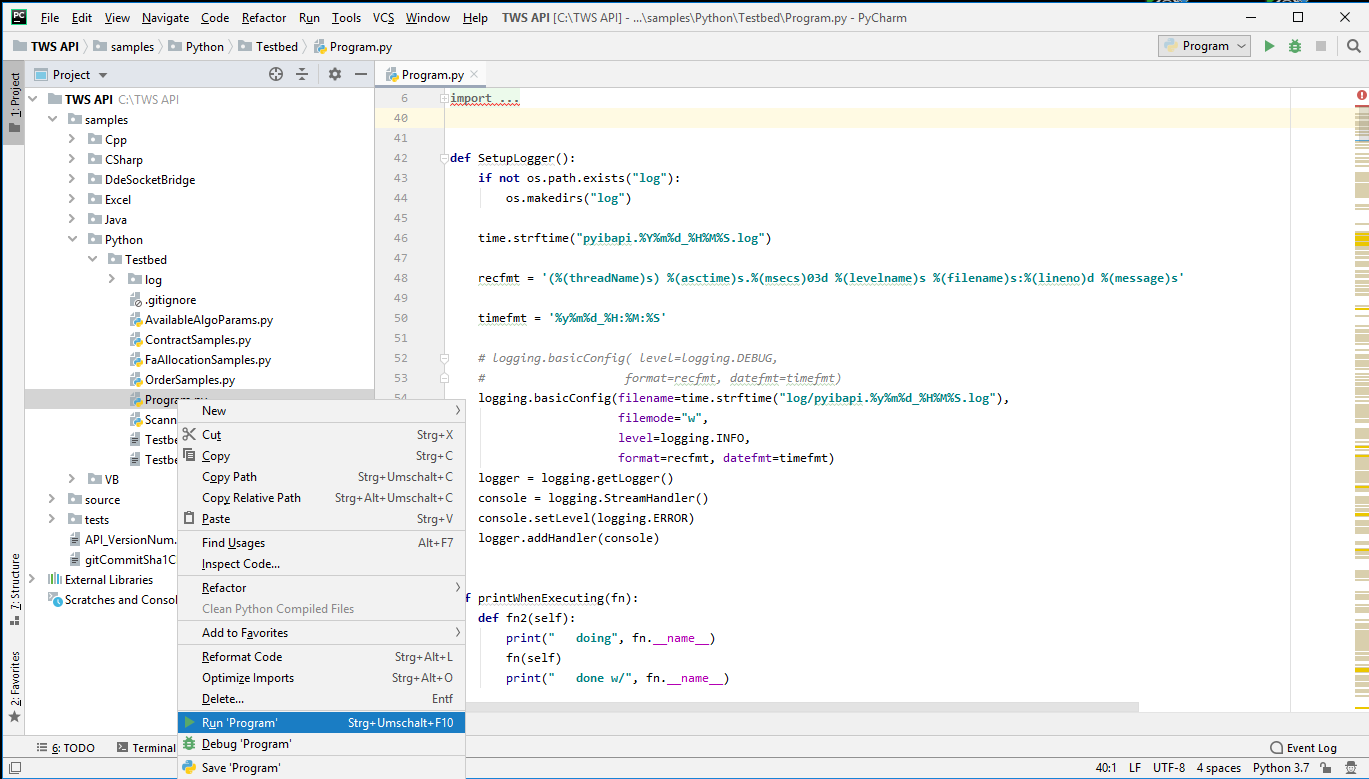Click the green Run button in toolbar
The height and width of the screenshot is (779, 1369).
[1269, 46]
